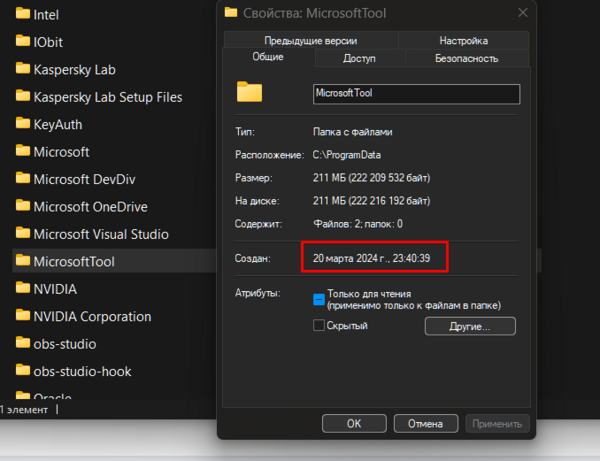This screenshot has height=461, width=600.
Task: Enable the 'Скрытый' checkbox
Action: [319, 326]
